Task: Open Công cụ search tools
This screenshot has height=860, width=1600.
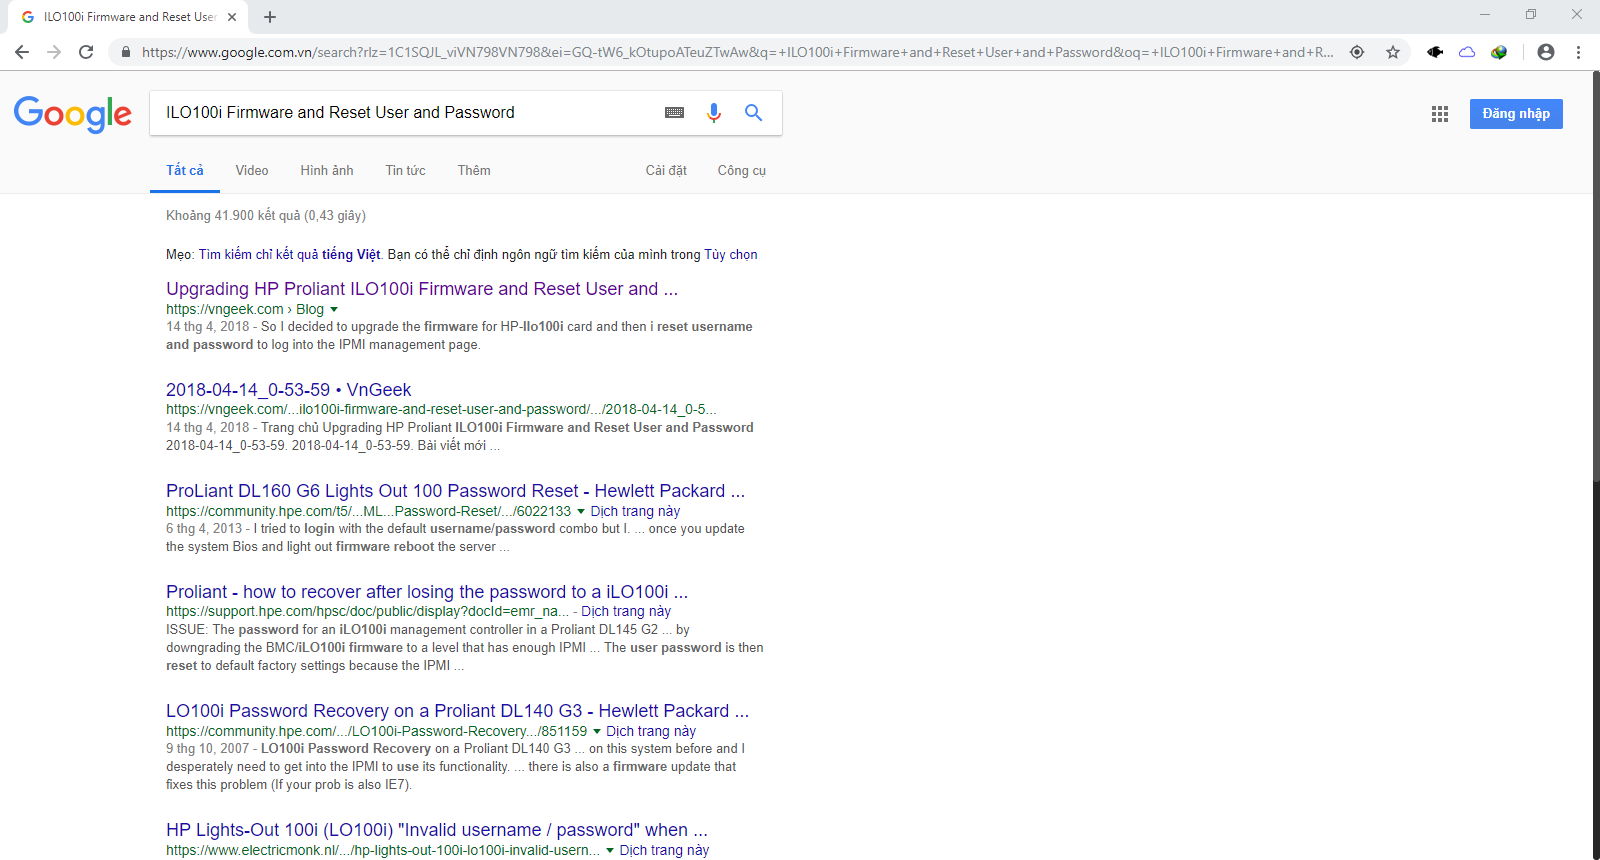Action: tap(742, 170)
